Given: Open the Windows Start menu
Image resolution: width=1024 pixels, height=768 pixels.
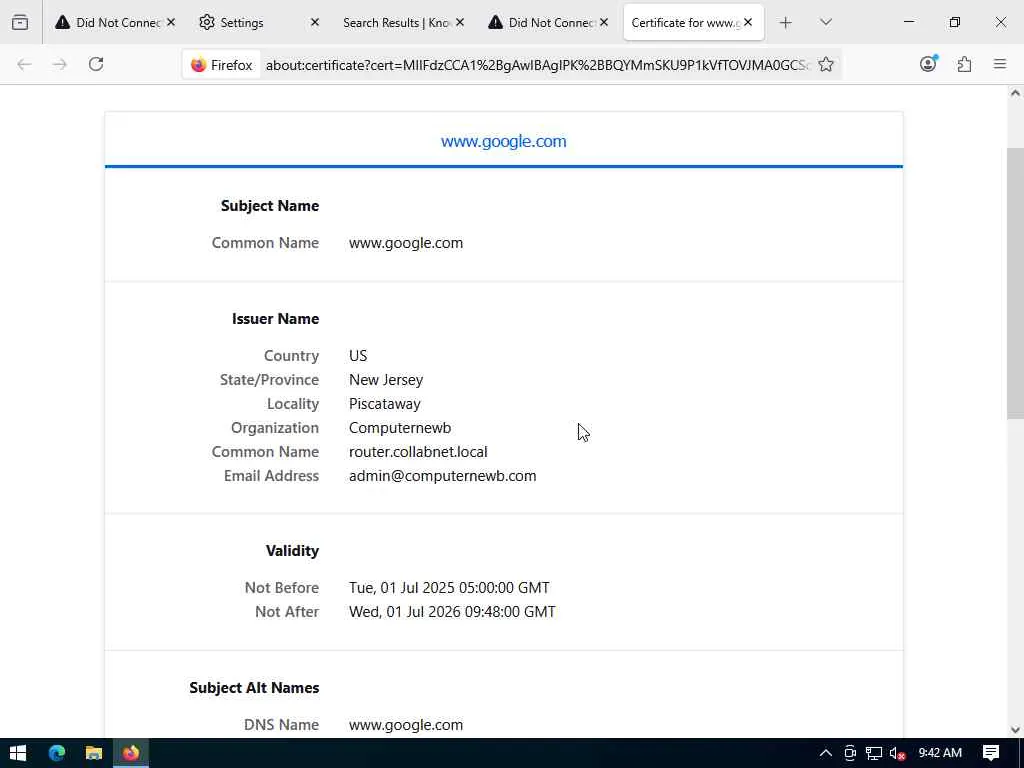Looking at the screenshot, I should click(x=18, y=753).
